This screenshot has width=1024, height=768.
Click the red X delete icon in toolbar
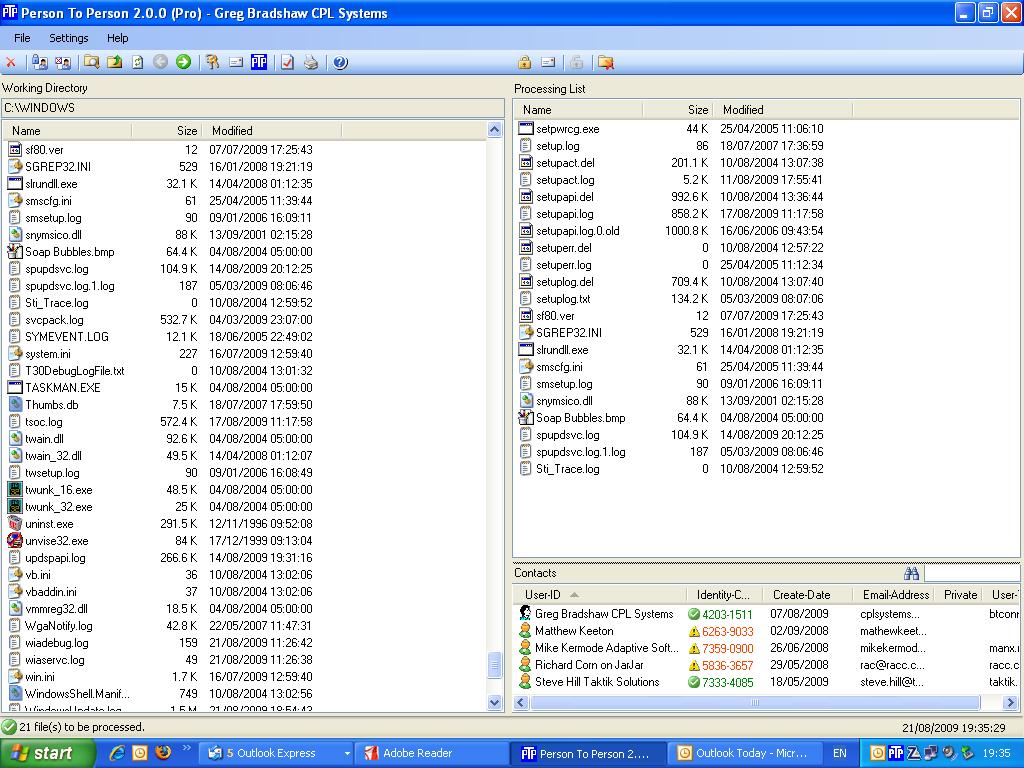pos(11,62)
